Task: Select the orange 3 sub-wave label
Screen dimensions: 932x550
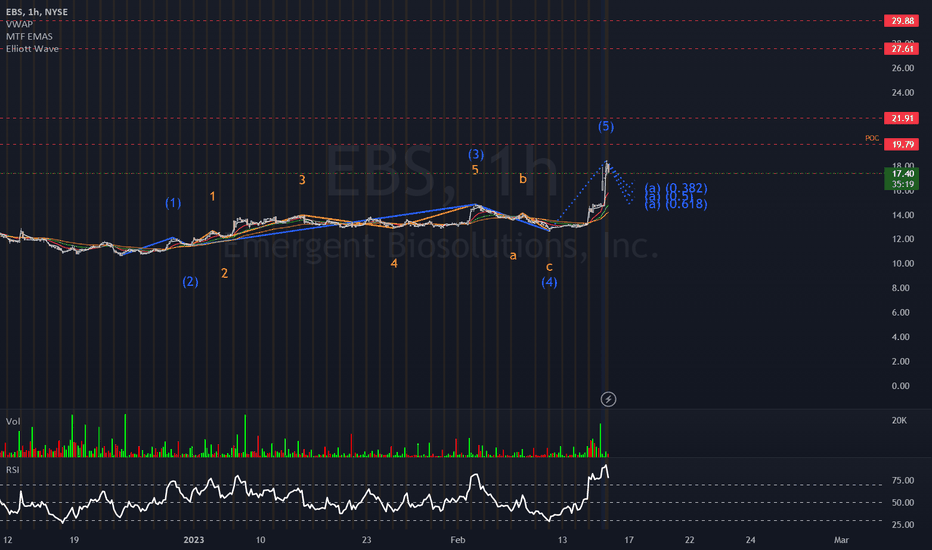Action: (x=302, y=180)
